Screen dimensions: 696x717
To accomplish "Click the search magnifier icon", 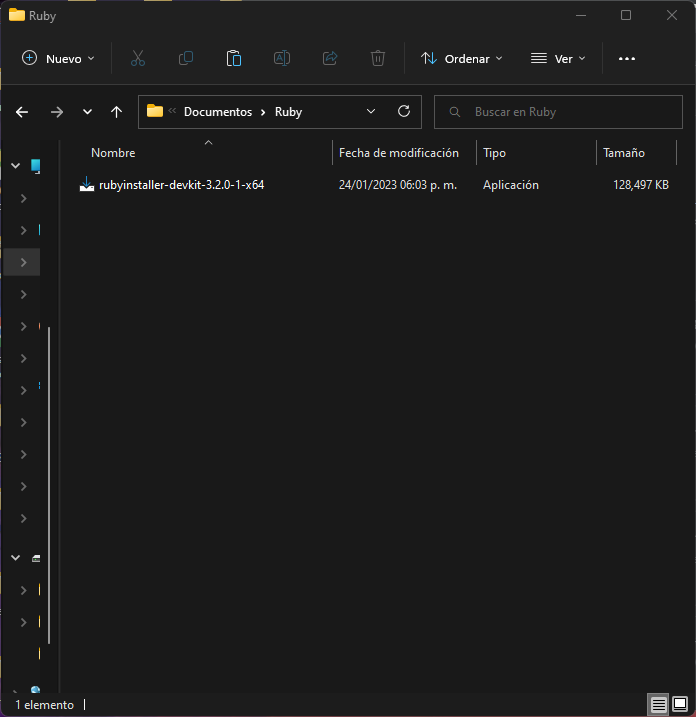I will click(x=455, y=112).
